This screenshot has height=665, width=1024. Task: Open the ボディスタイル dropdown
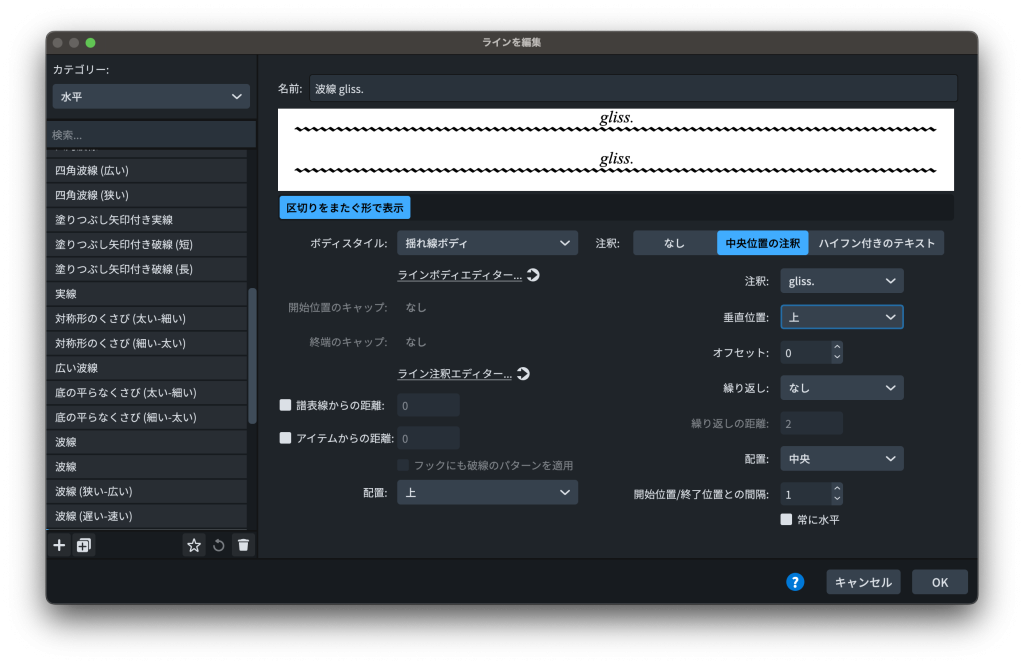(x=487, y=243)
